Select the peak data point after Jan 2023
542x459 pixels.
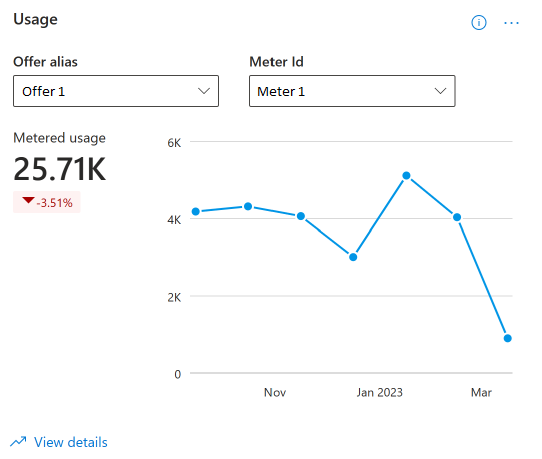tap(406, 176)
